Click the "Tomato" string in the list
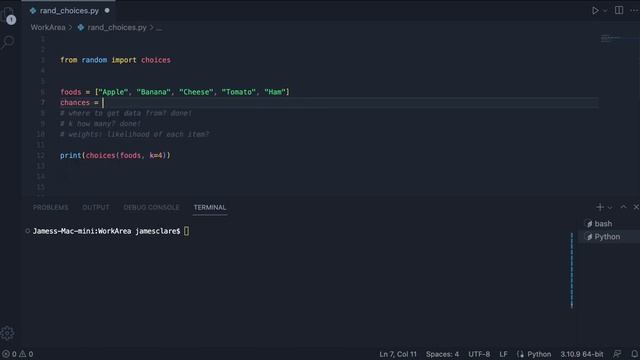 [x=238, y=92]
